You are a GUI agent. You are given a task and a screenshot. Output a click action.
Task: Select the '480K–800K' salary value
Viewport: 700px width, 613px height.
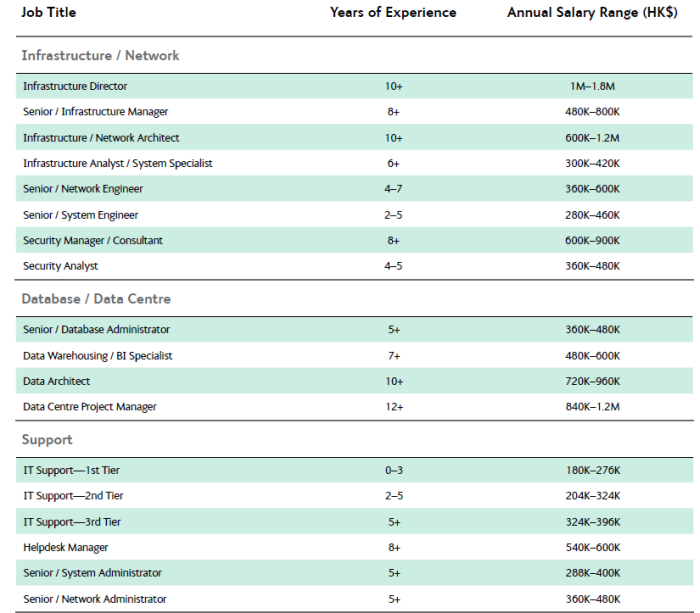coord(592,112)
